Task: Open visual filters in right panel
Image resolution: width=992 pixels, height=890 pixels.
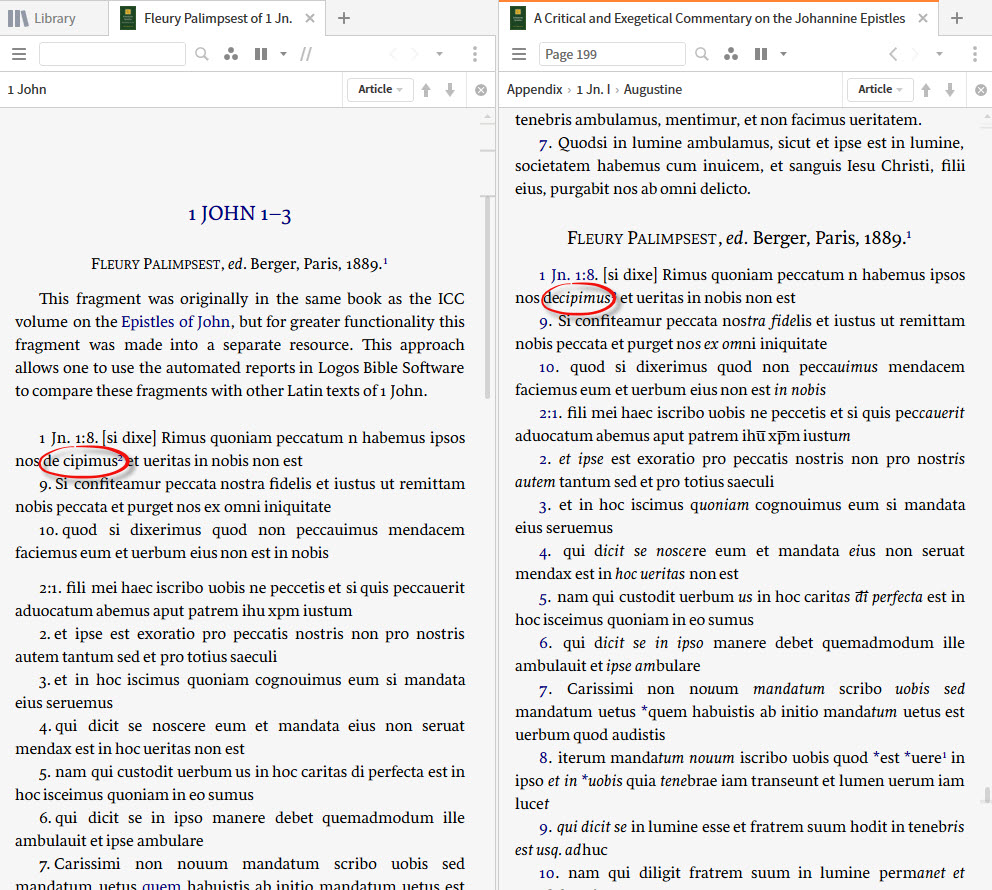Action: tap(731, 54)
